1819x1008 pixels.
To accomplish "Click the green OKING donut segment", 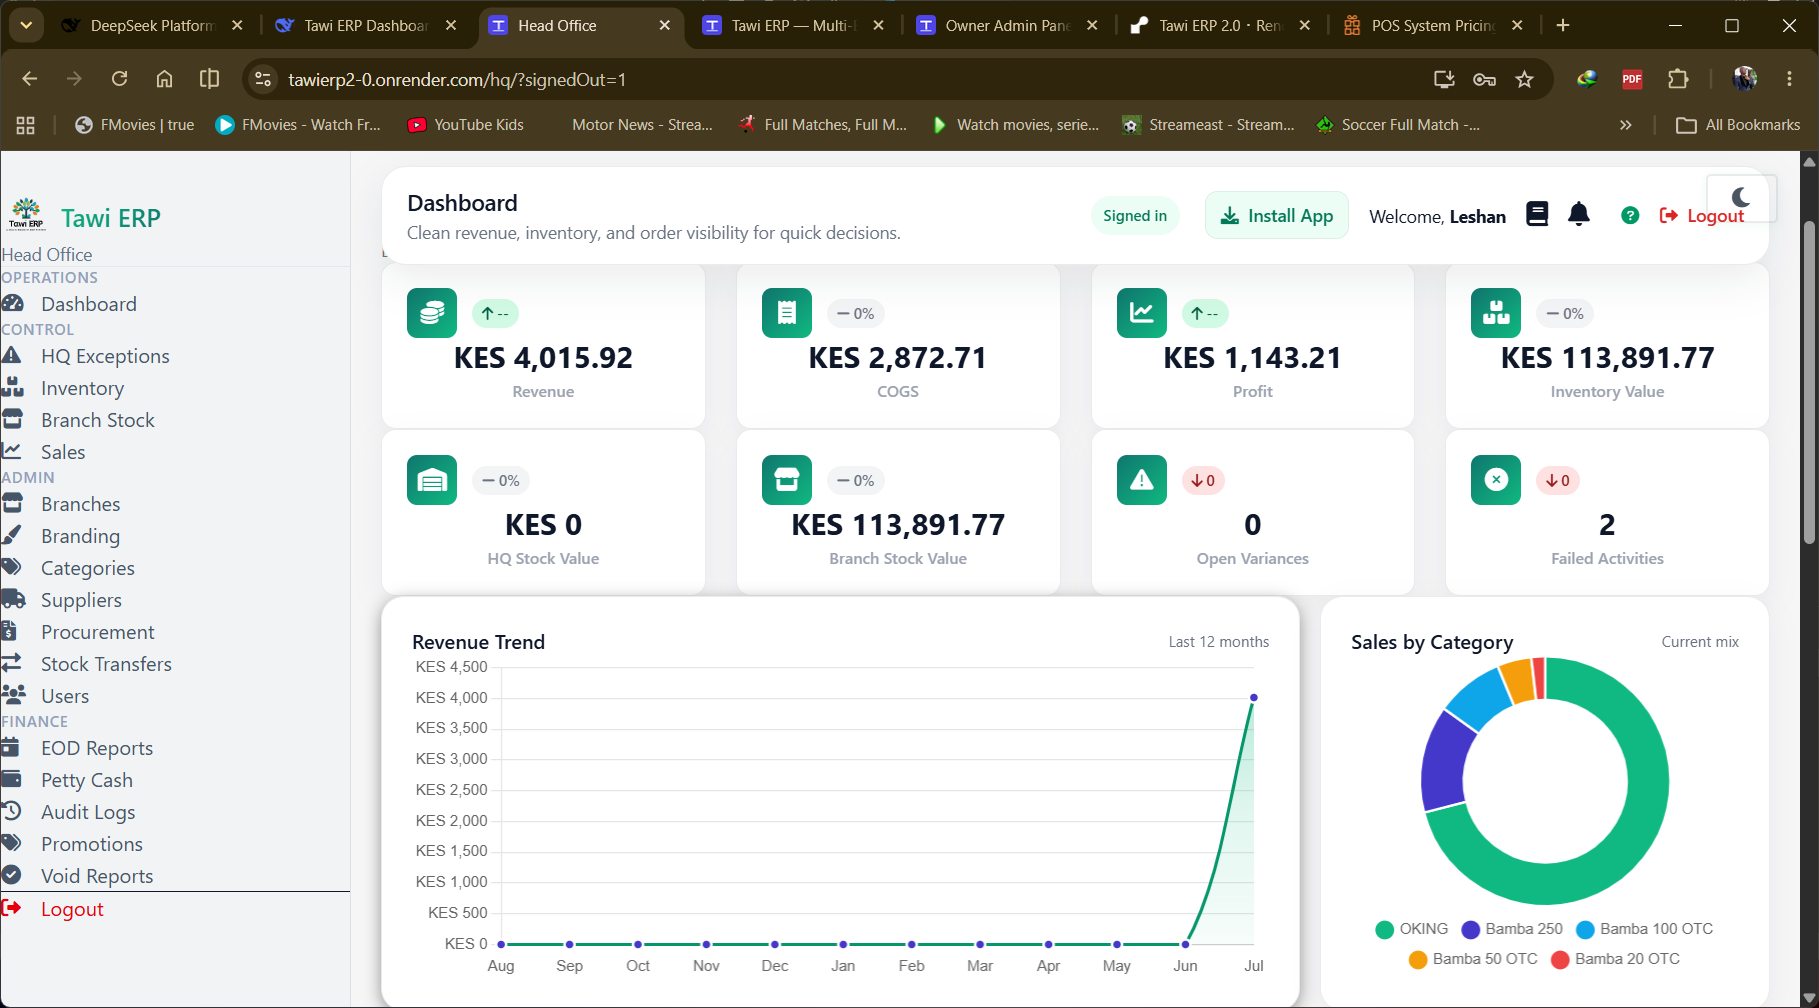I will [x=1630, y=840].
